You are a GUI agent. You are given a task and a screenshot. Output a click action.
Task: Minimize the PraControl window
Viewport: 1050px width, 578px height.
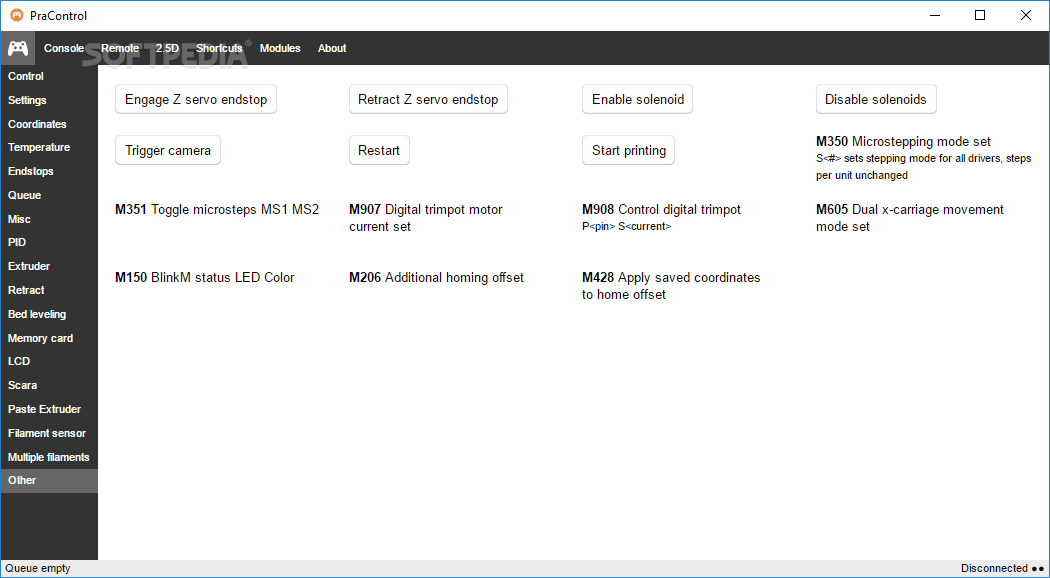pos(934,15)
